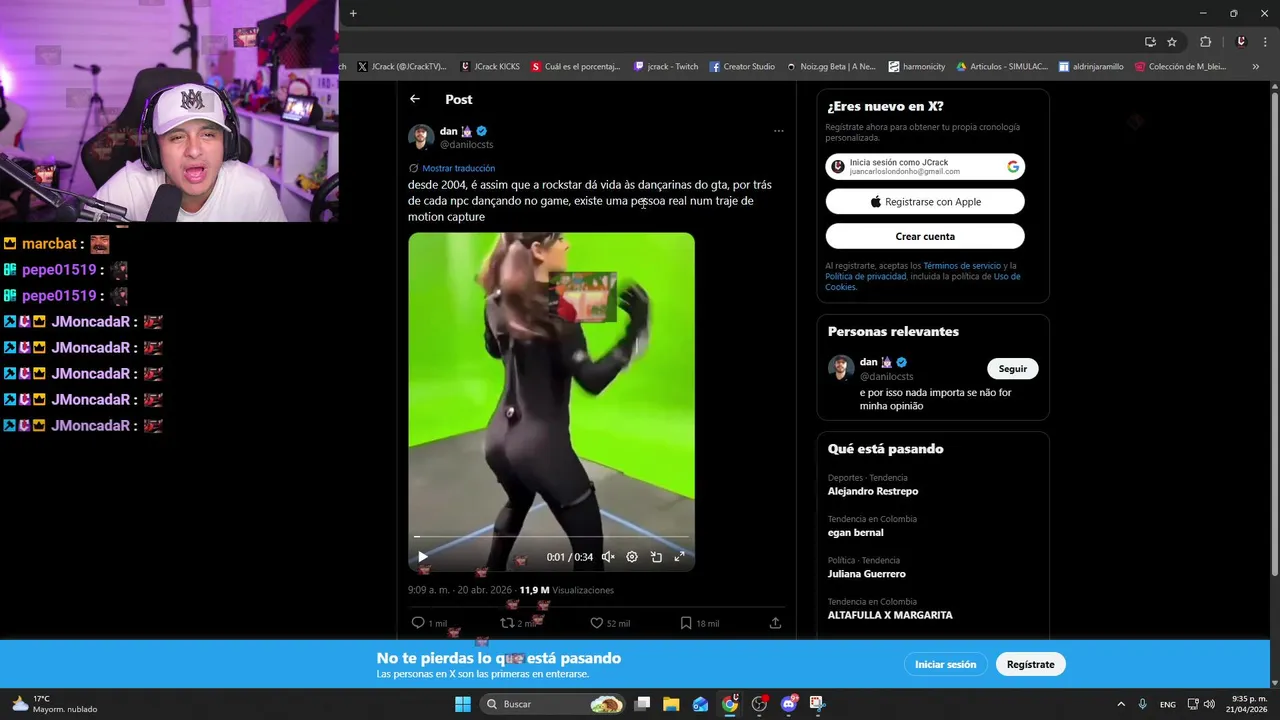Viewport: 1280px width, 720px height.
Task: Open the aldrinjaramillo bookmark
Action: [1091, 67]
